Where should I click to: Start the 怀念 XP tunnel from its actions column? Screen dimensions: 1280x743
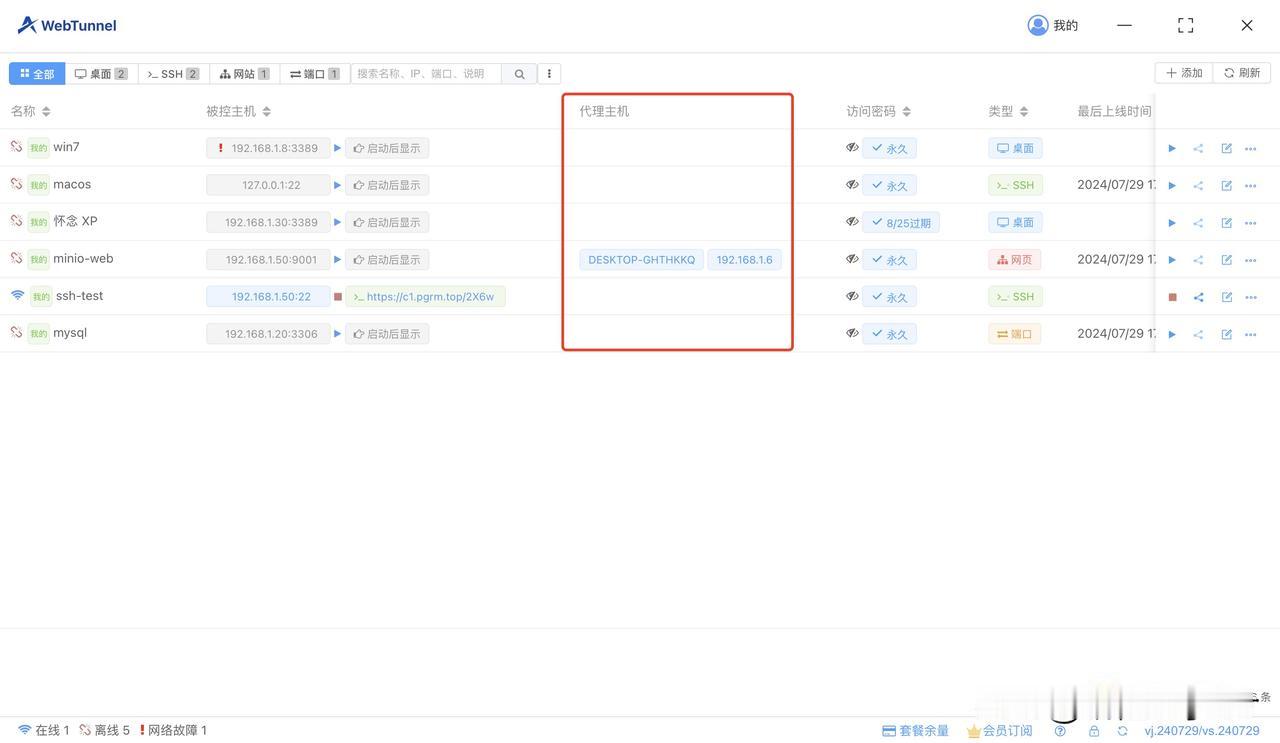click(1172, 223)
